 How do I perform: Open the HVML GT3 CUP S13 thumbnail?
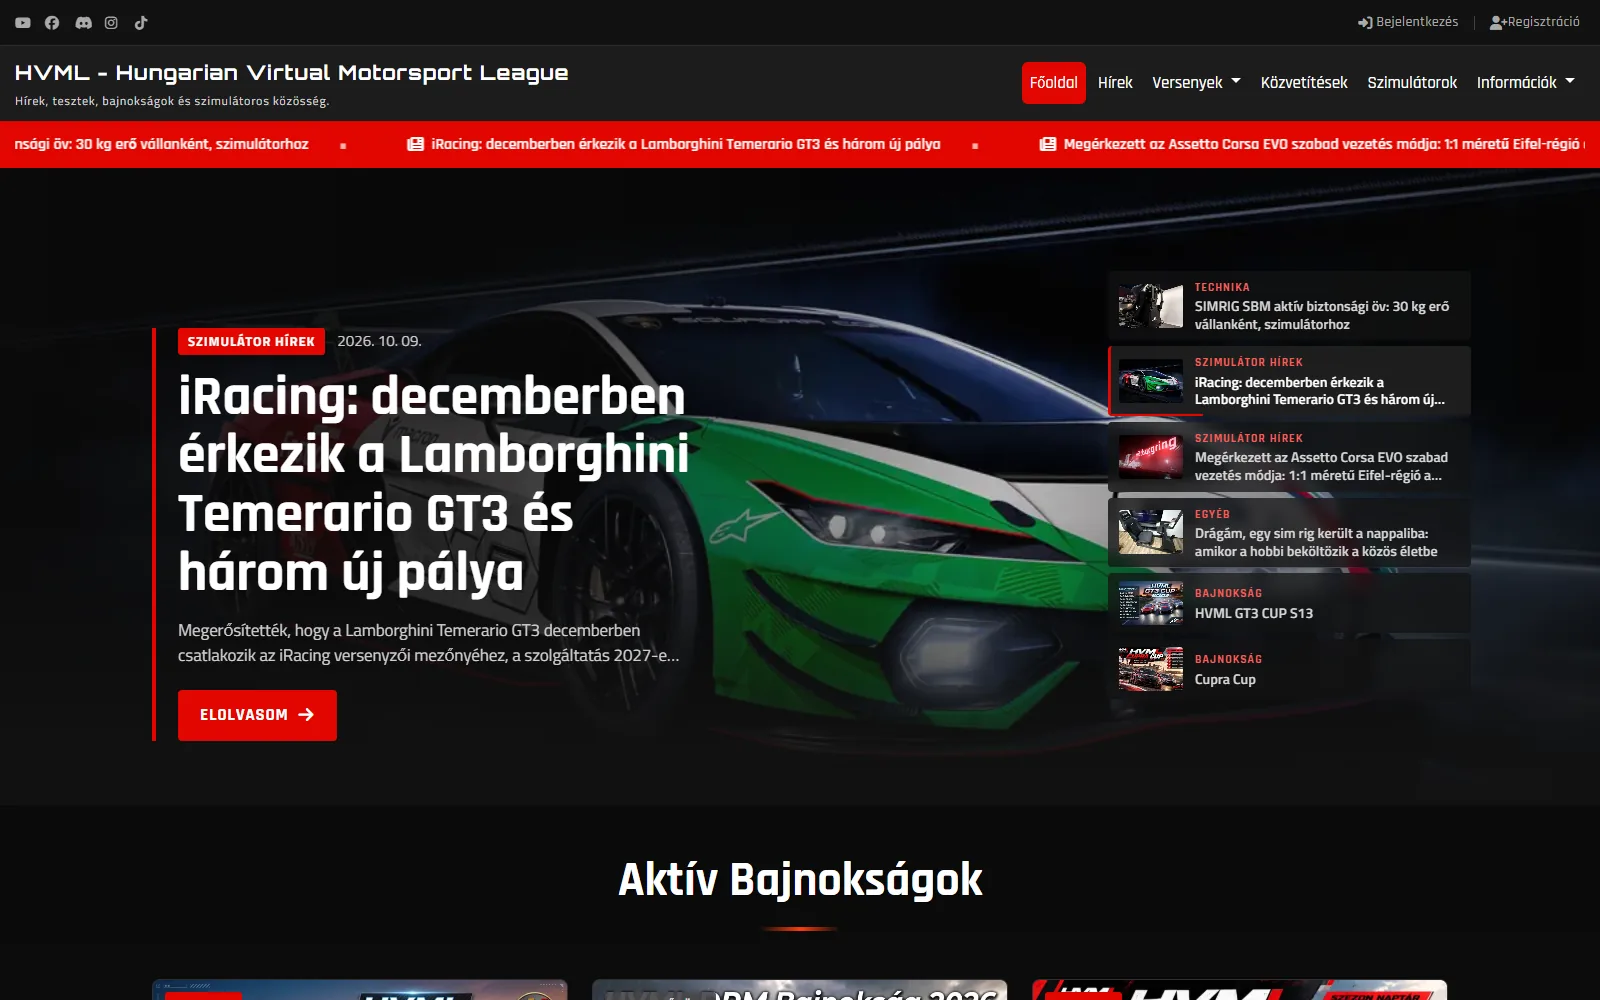(1151, 603)
